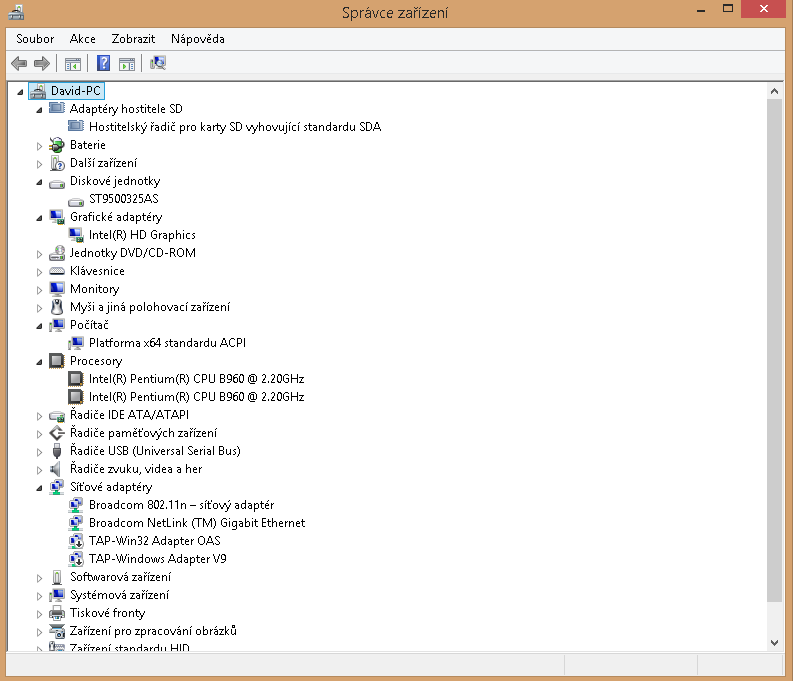Click the Intel(R) HD Graphics display icon

tap(76, 235)
